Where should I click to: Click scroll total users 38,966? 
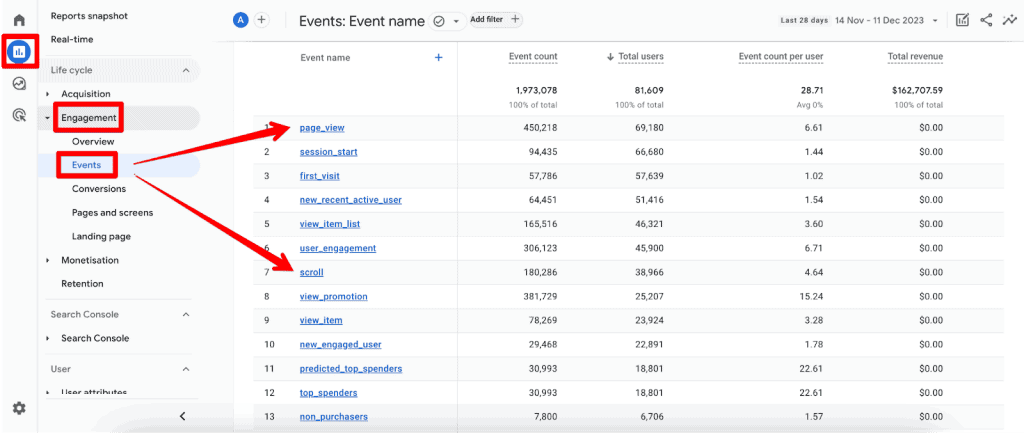(648, 272)
